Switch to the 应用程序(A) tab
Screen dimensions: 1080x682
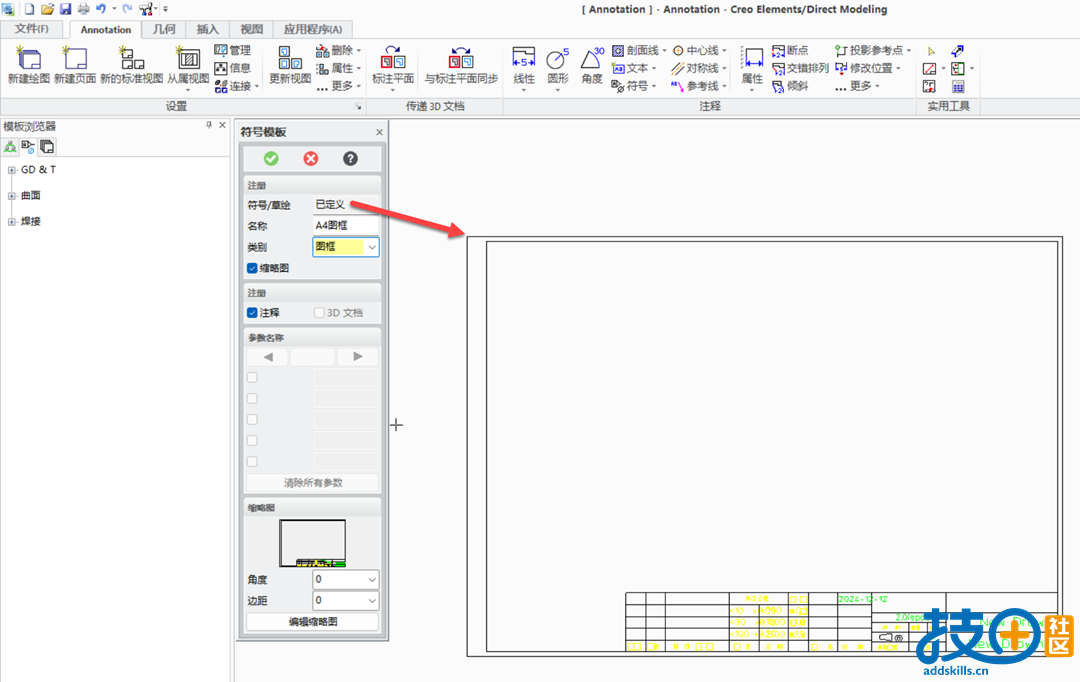313,29
